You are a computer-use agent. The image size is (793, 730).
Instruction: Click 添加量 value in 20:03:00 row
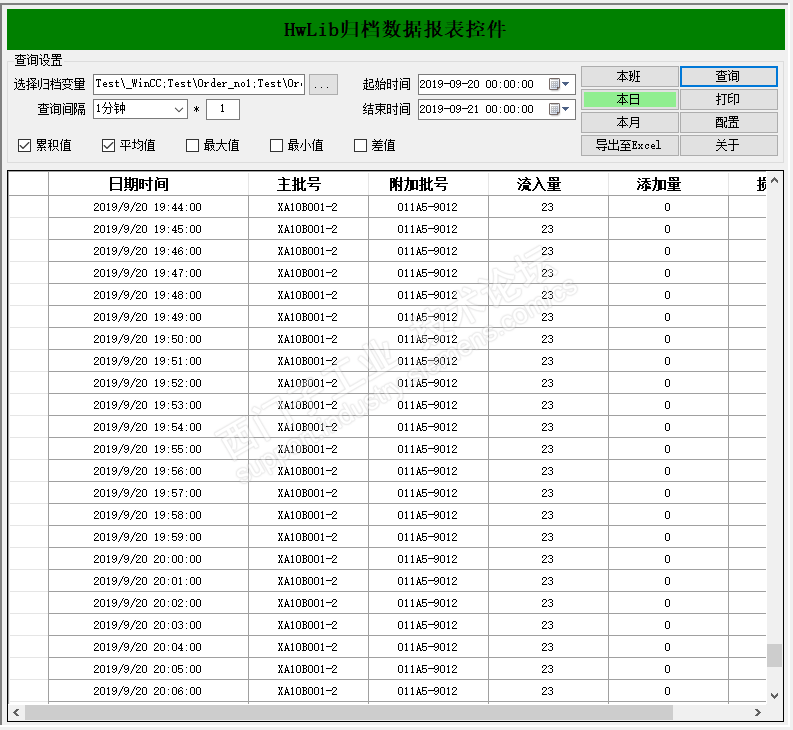click(x=668, y=625)
